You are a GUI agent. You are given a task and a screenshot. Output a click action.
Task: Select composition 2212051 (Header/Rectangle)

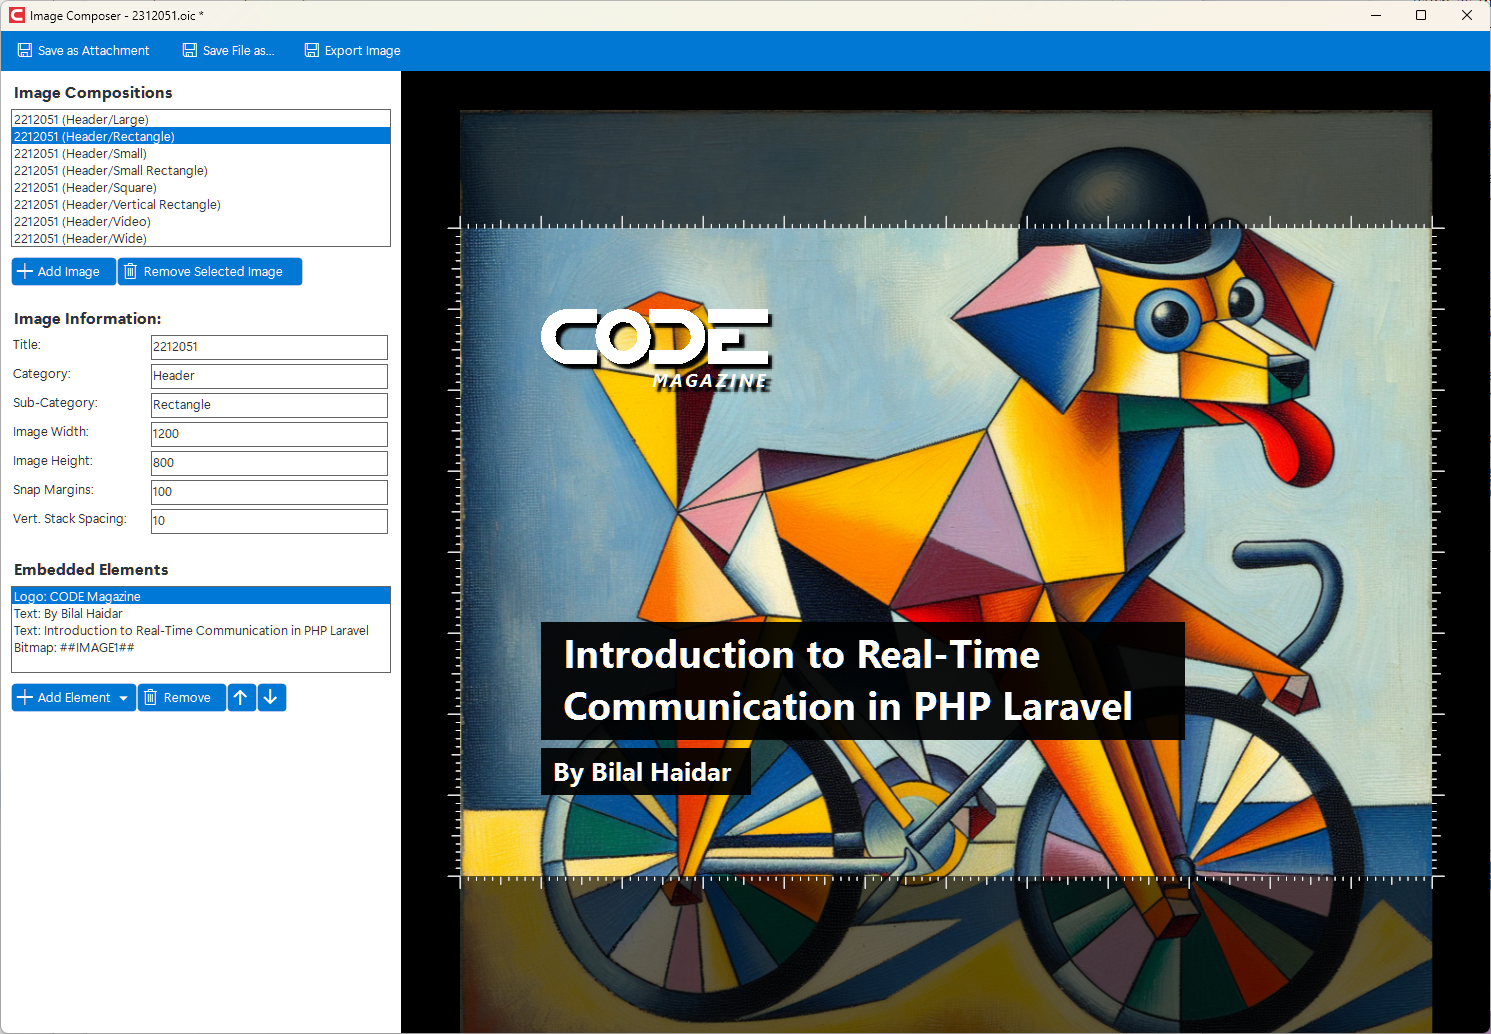point(200,137)
